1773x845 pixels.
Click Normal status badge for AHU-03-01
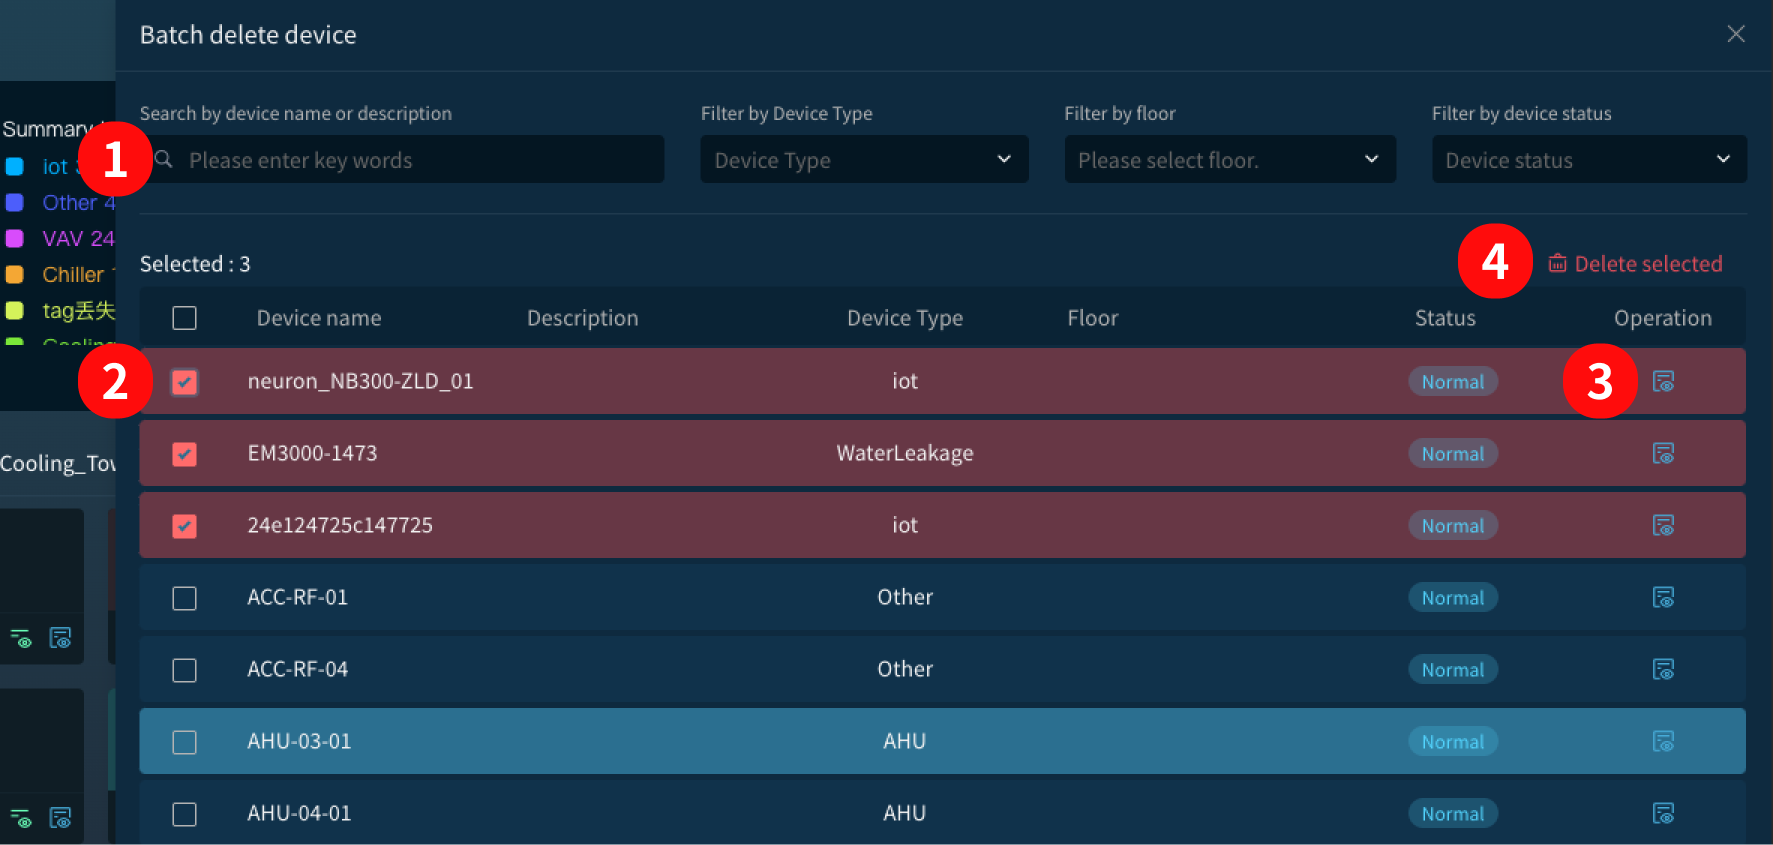click(1453, 741)
